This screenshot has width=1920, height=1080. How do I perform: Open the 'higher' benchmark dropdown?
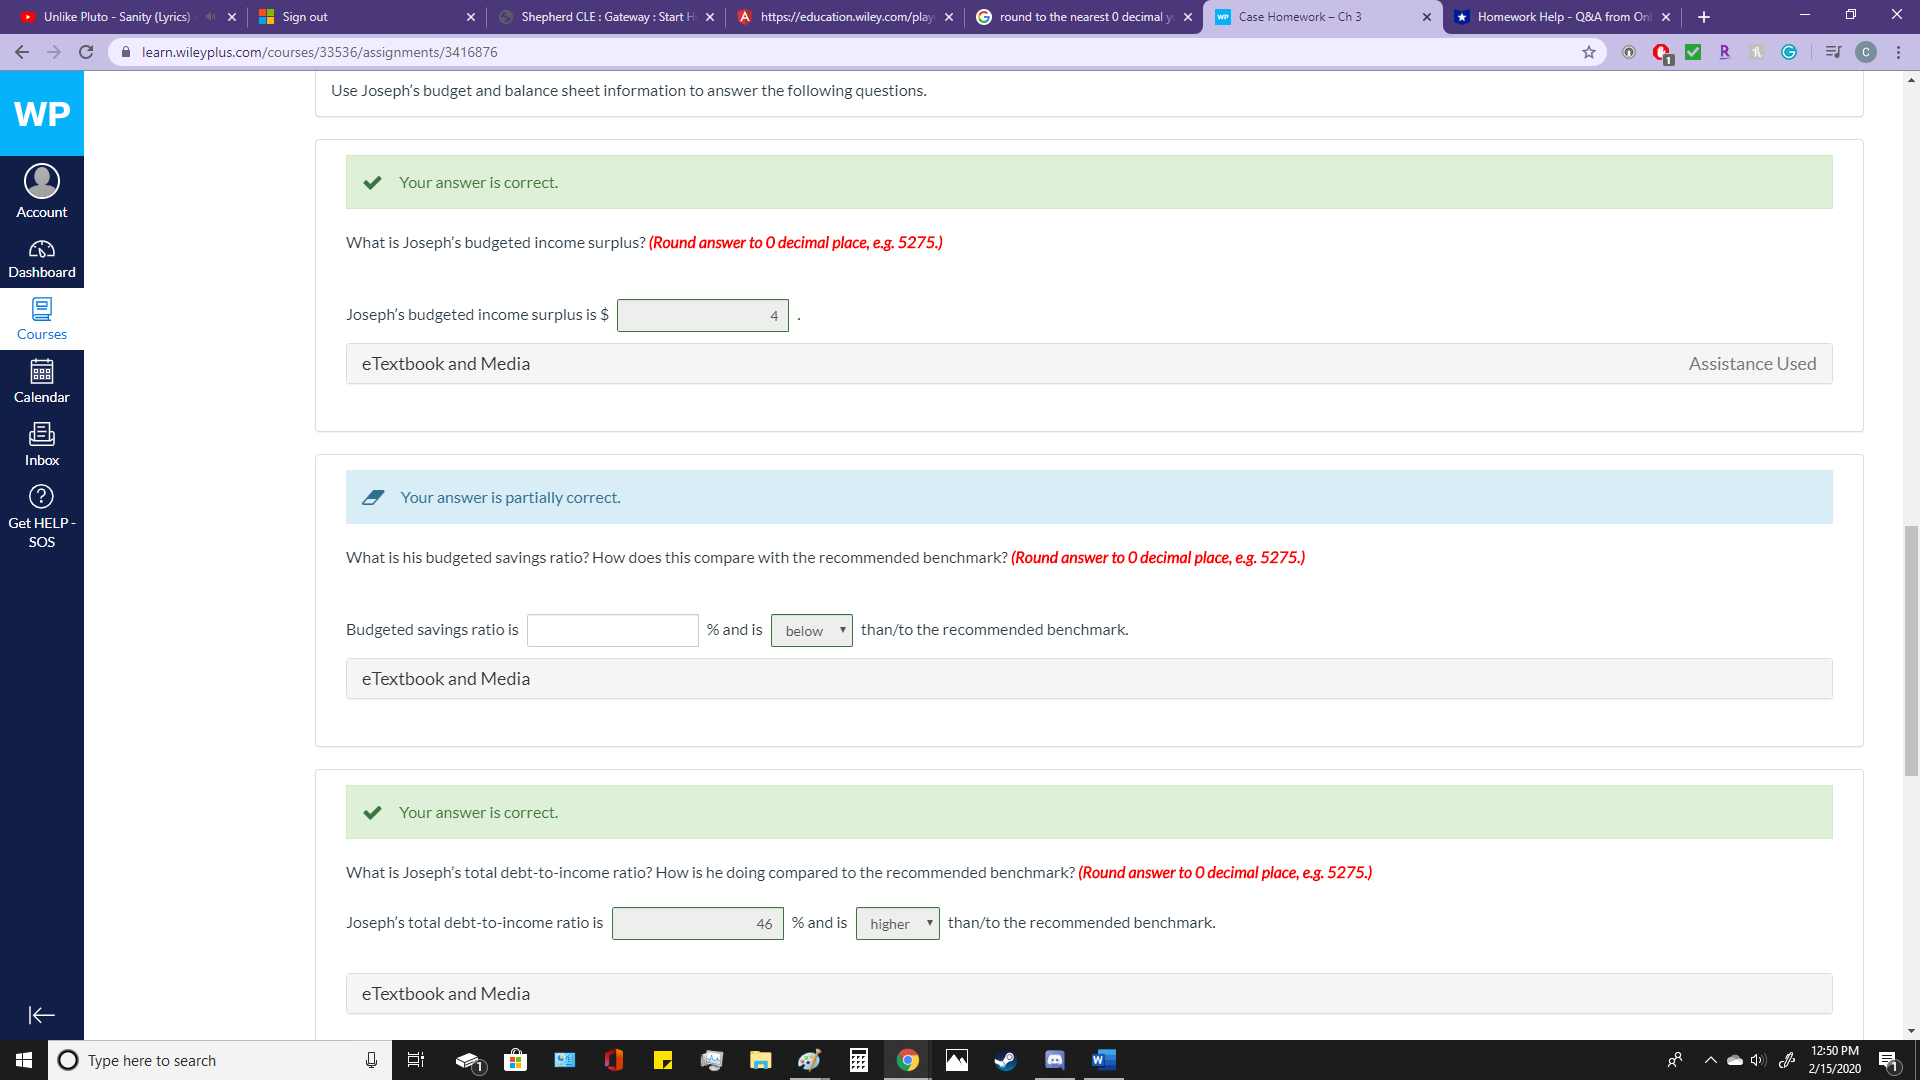coord(897,924)
